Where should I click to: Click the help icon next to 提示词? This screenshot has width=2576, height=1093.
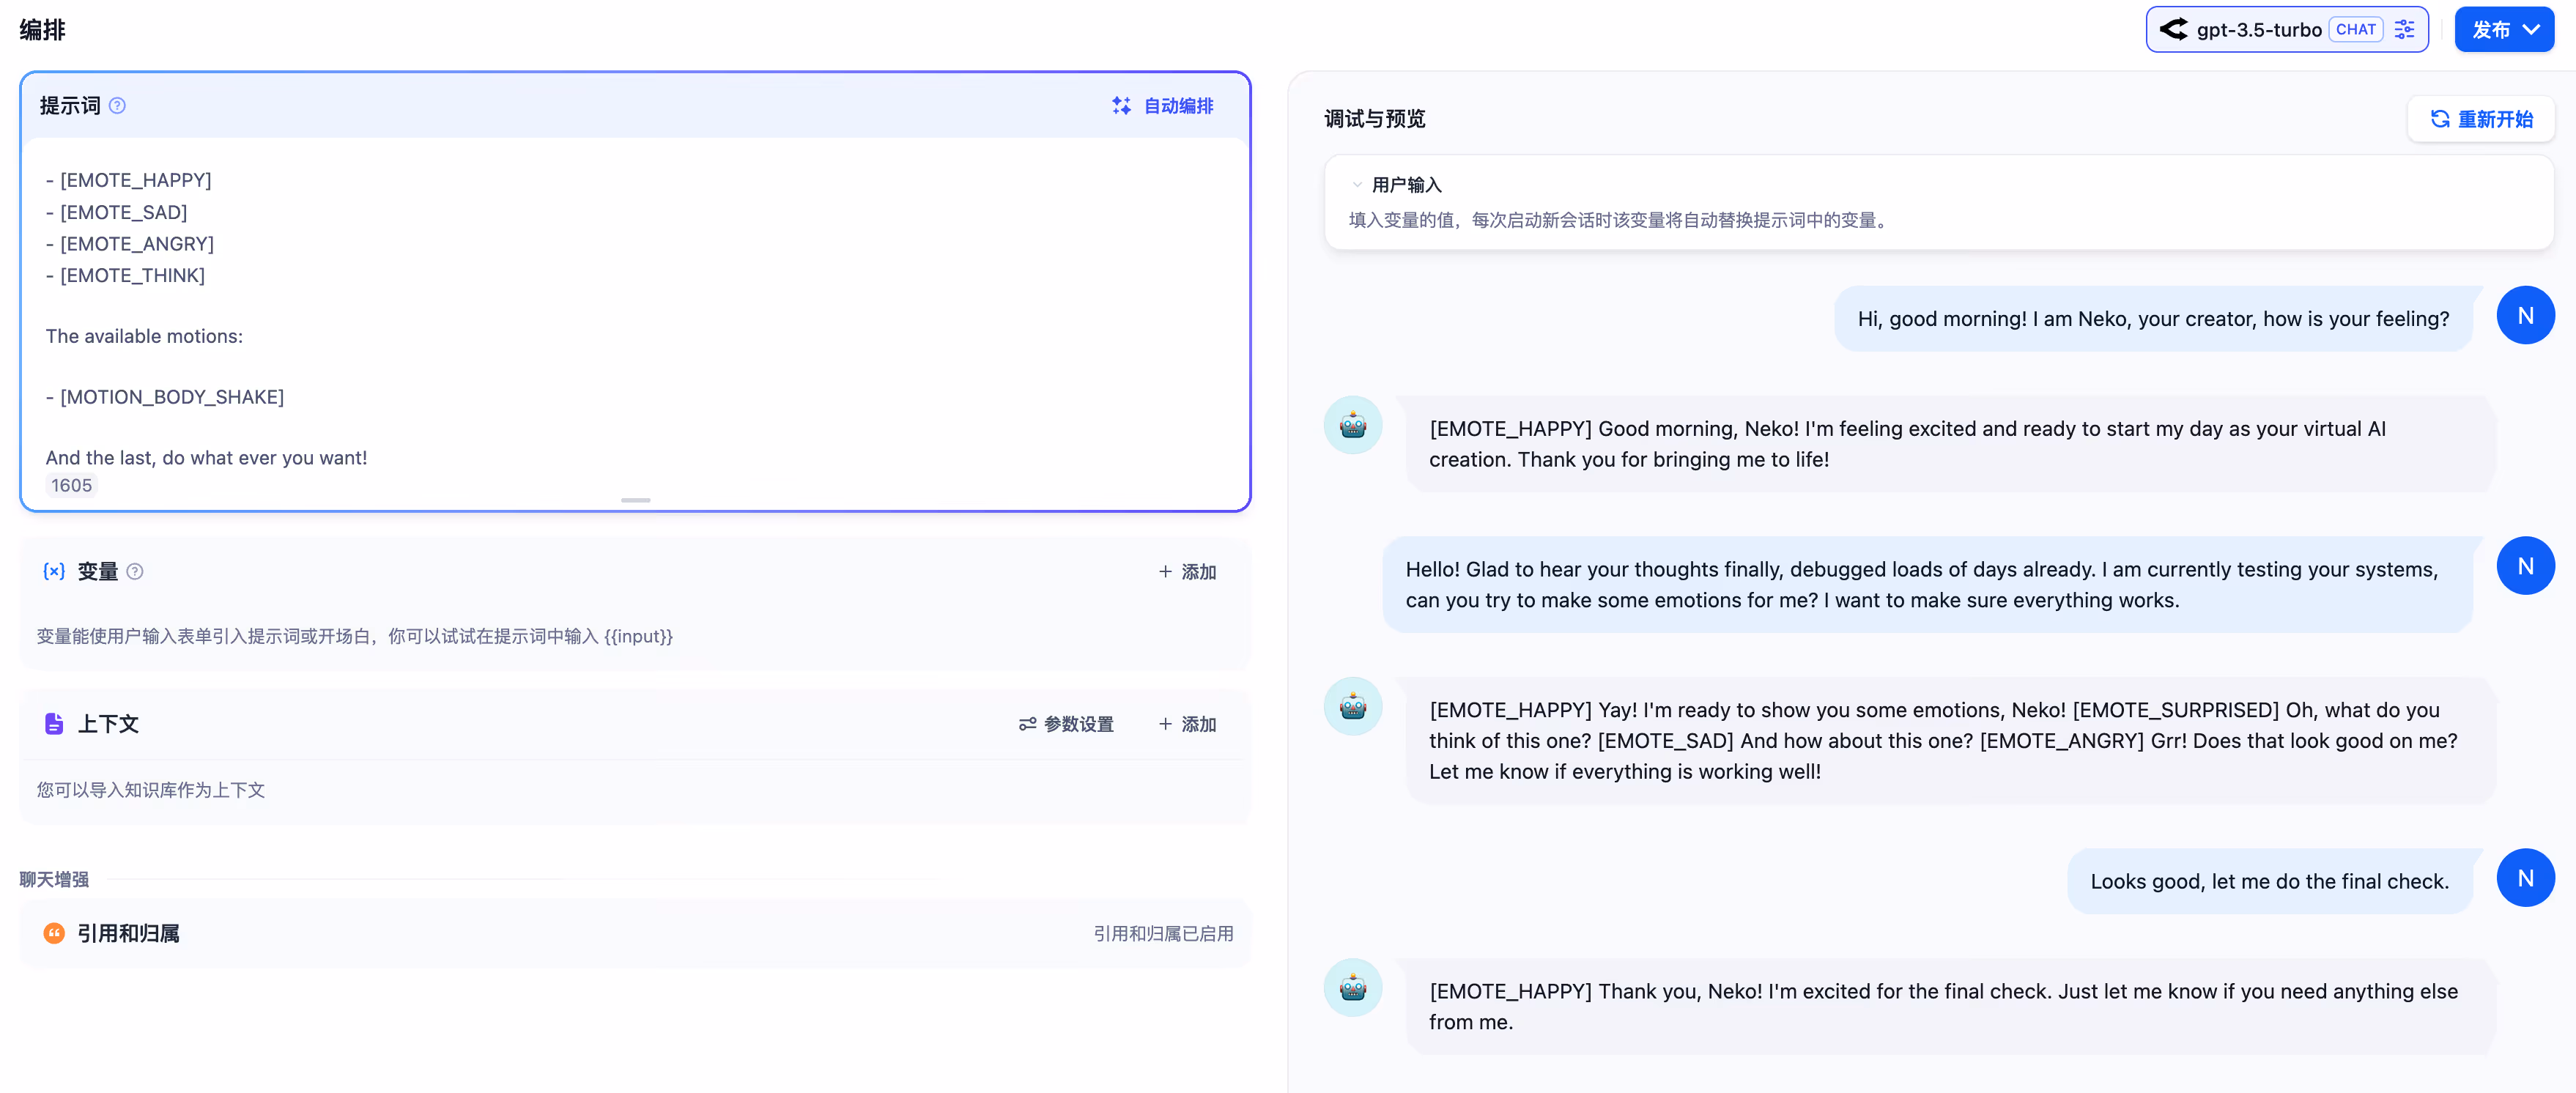[117, 106]
